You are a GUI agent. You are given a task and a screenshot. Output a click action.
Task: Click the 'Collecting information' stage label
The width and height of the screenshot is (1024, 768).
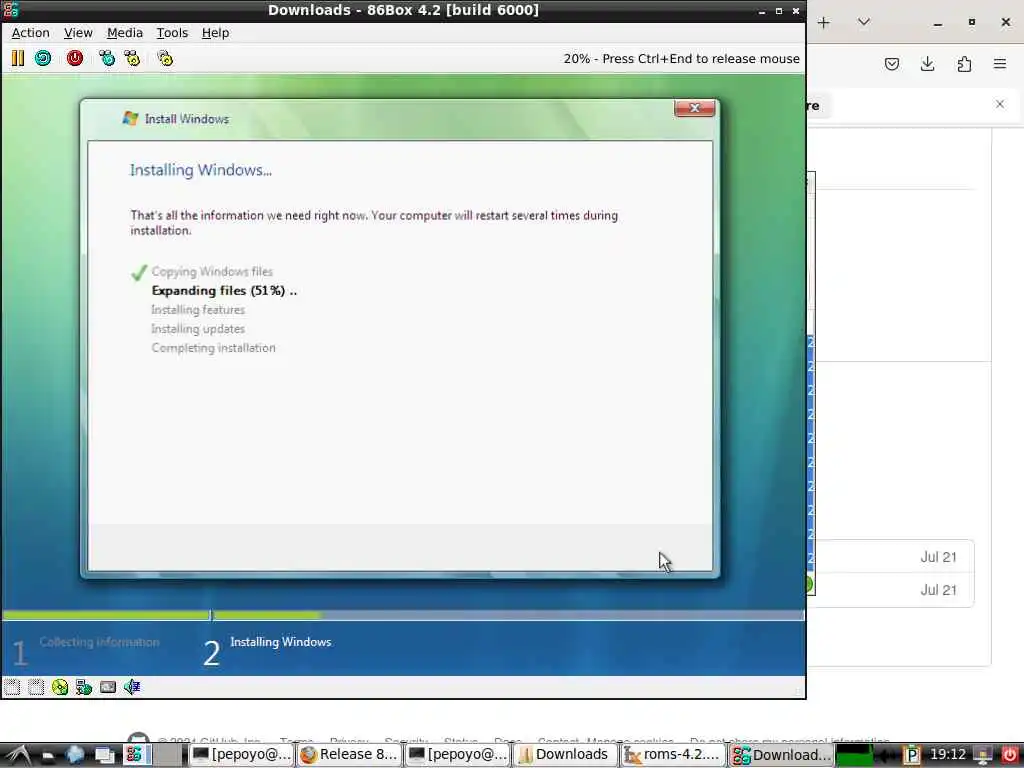click(99, 642)
